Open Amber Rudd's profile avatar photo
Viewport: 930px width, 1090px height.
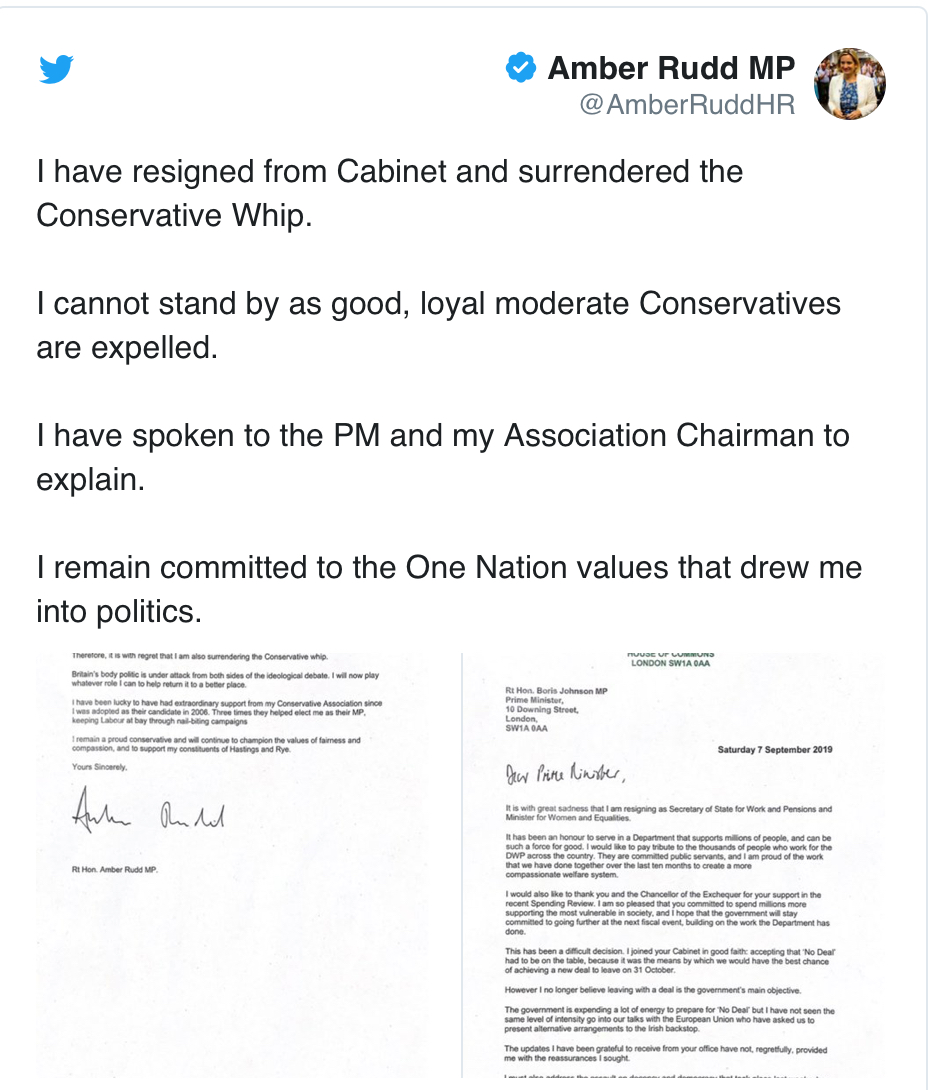click(849, 83)
